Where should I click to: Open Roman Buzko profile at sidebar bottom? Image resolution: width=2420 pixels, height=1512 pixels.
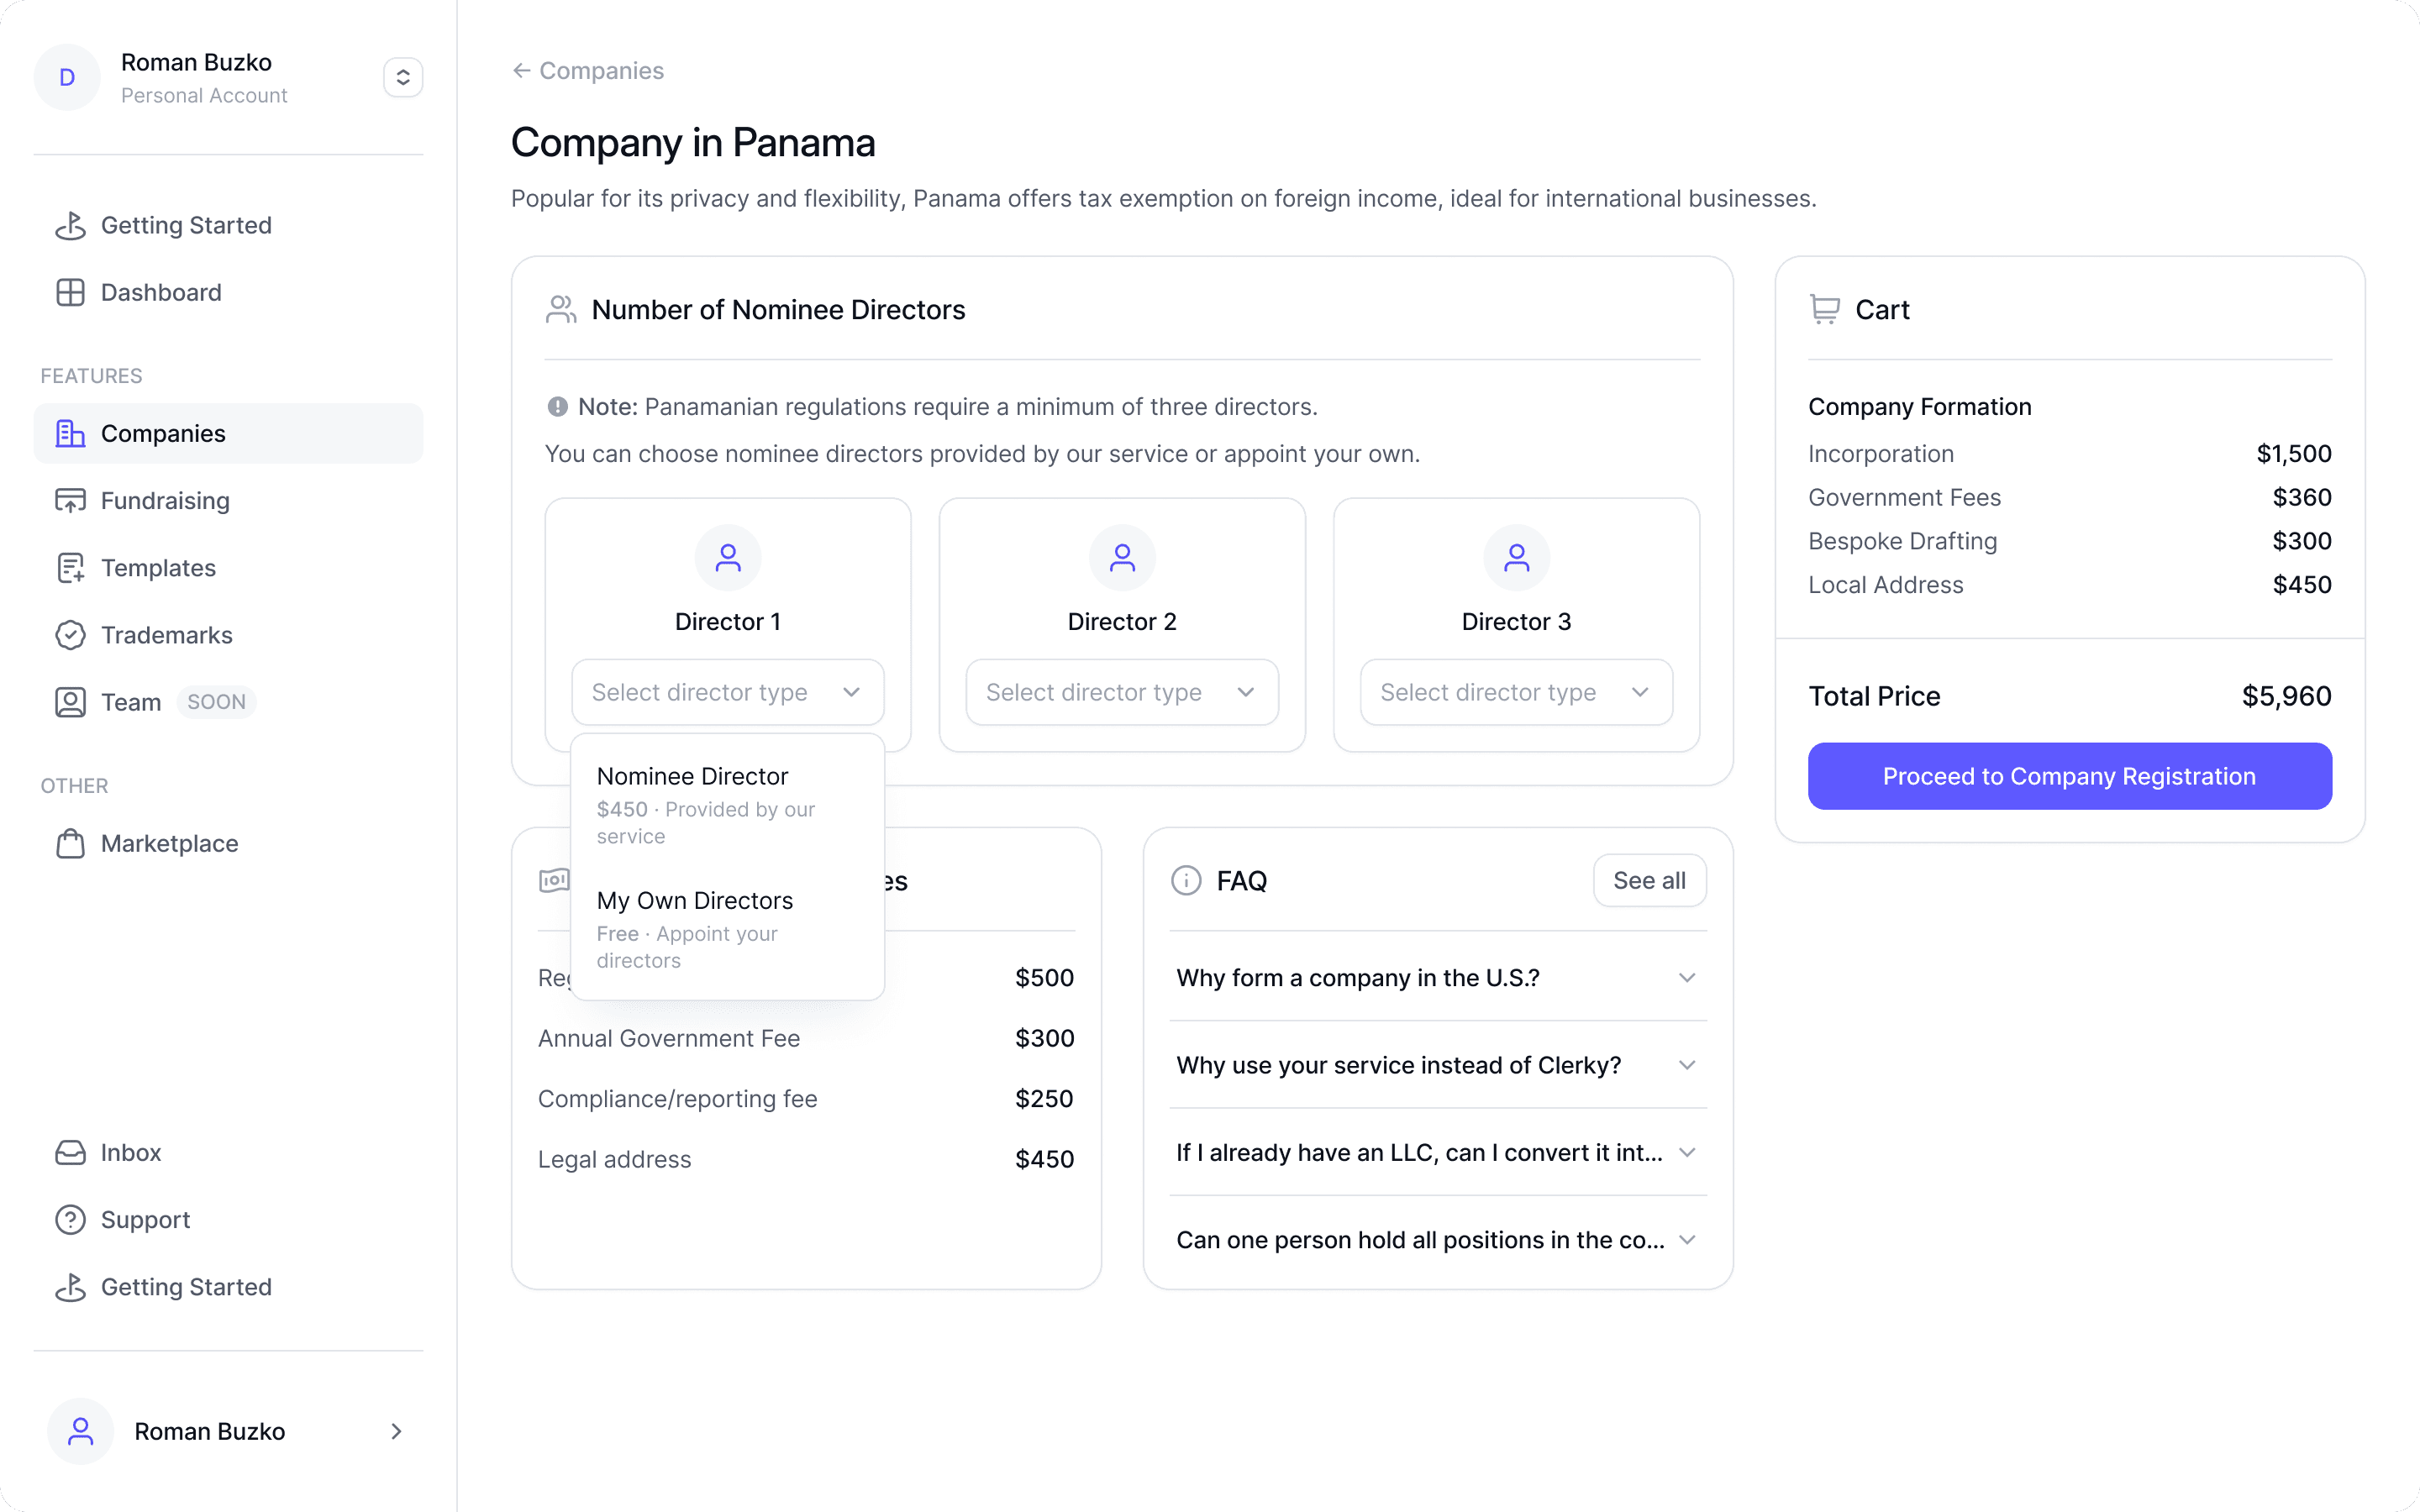tap(228, 1431)
